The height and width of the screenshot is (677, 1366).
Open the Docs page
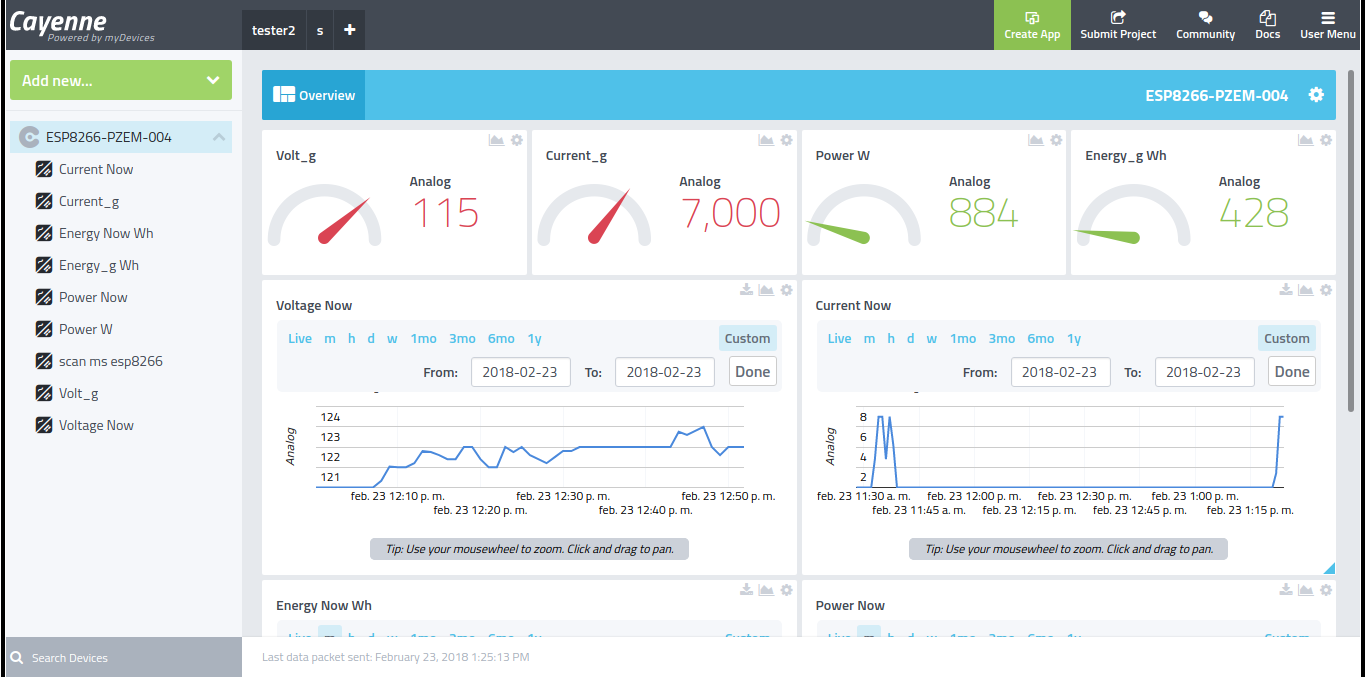[1267, 25]
